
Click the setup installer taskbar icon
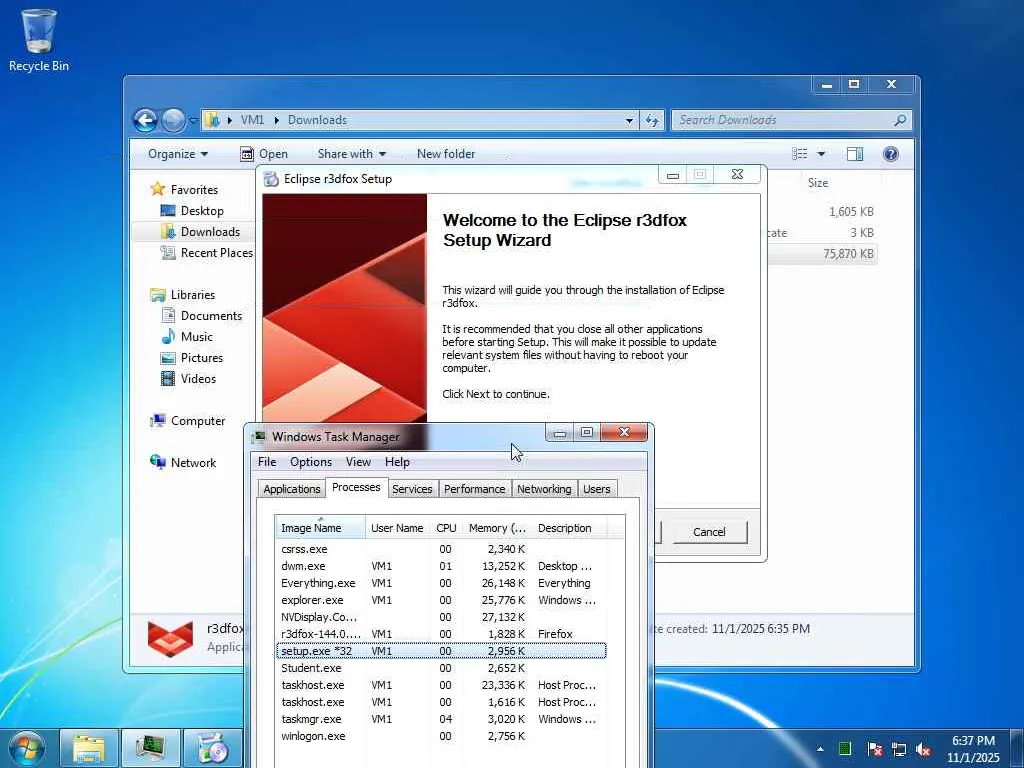tap(212, 749)
